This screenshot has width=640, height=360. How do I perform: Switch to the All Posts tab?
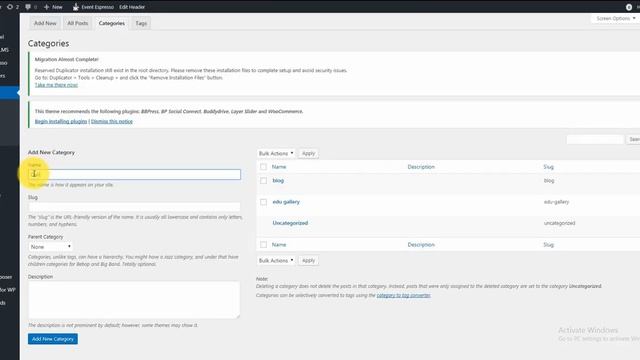pyautogui.click(x=78, y=23)
